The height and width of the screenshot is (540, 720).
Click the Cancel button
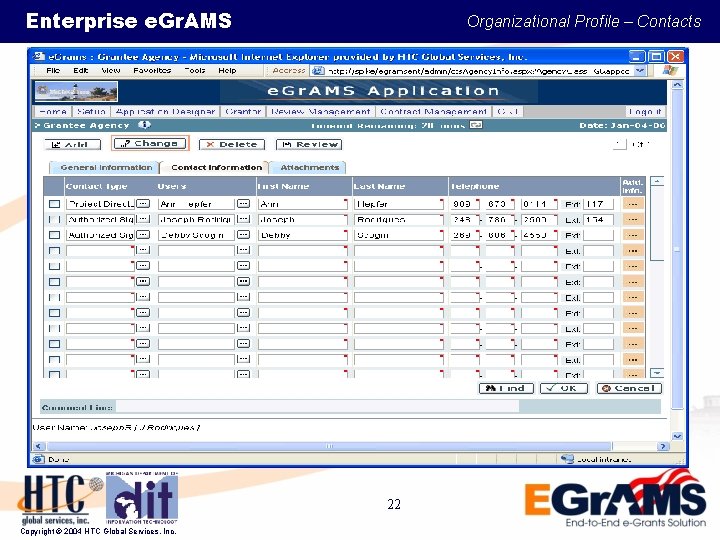click(629, 388)
